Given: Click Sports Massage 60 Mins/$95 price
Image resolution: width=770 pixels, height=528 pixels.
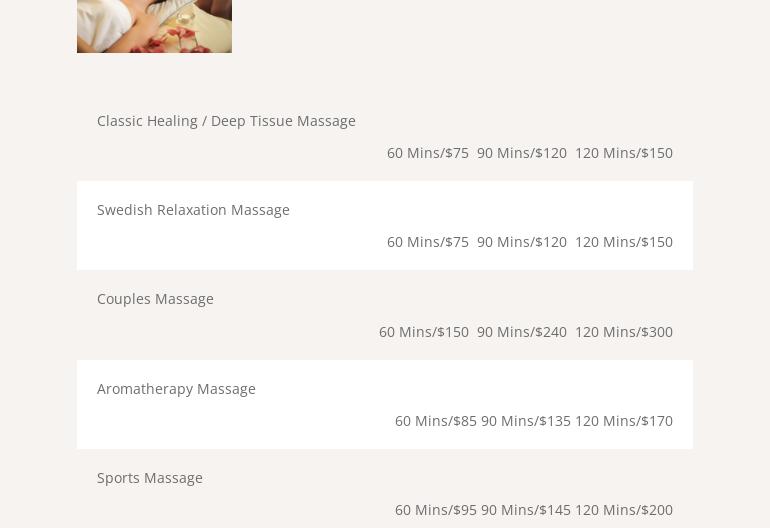Looking at the screenshot, I should tap(436, 510).
